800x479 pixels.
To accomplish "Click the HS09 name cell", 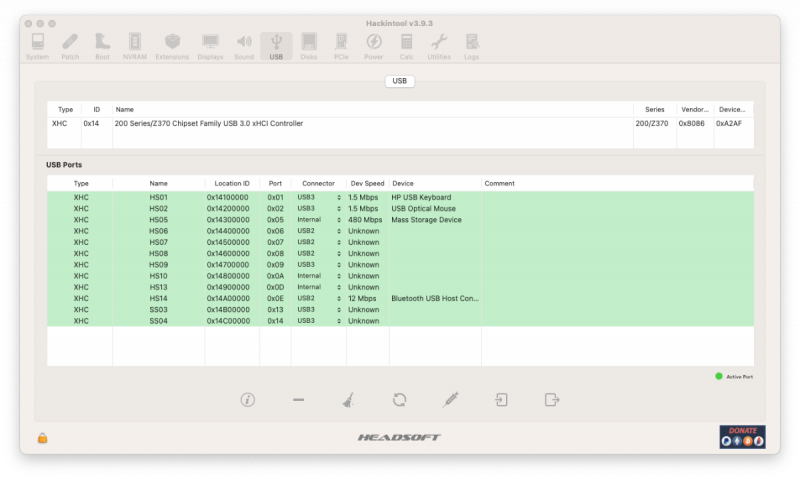I will (x=158, y=265).
